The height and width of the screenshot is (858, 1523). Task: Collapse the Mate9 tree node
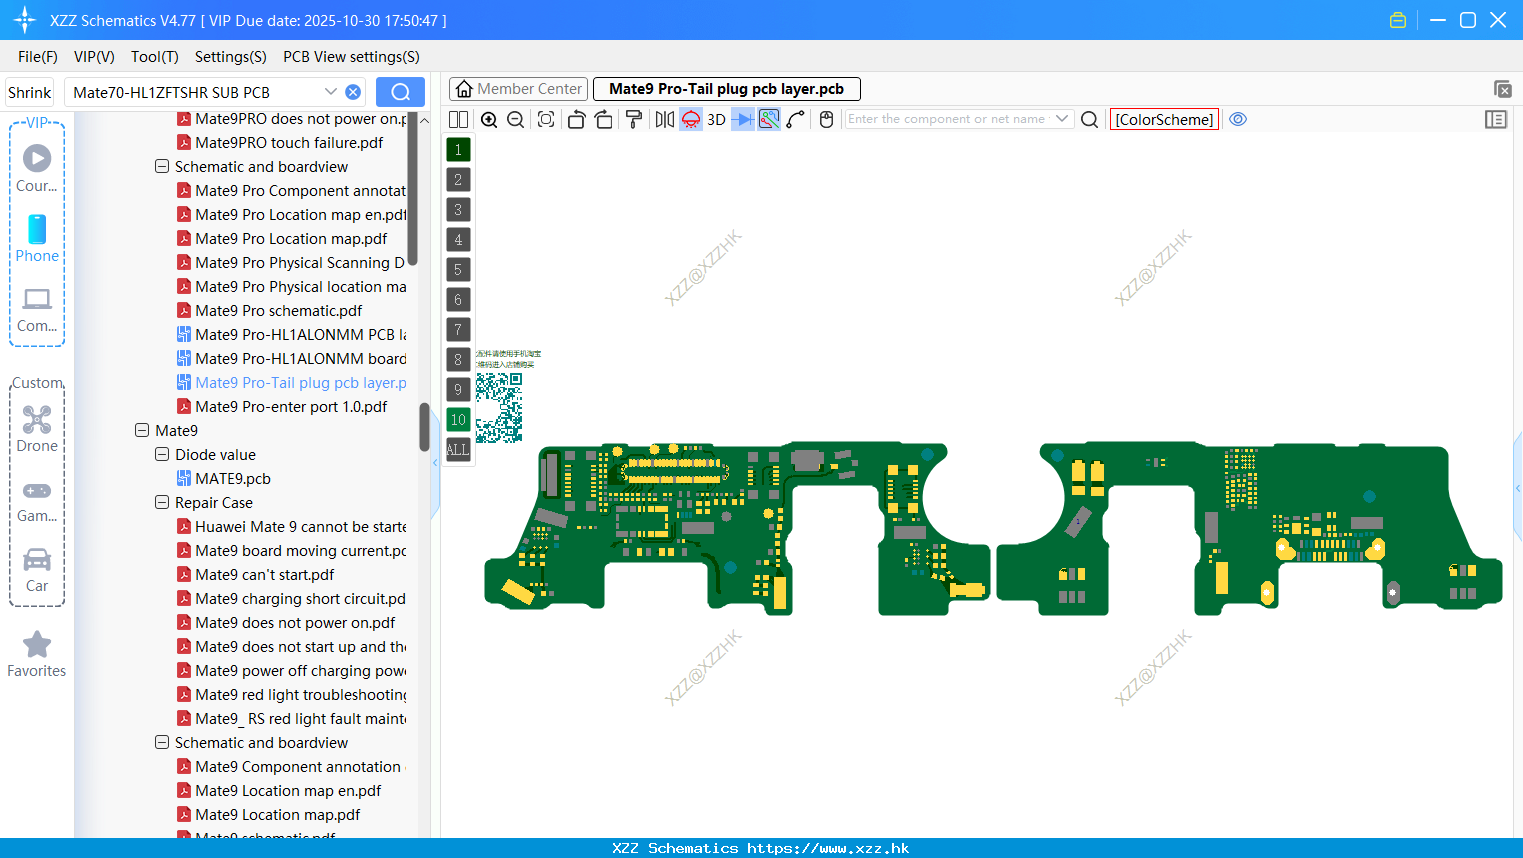(142, 431)
